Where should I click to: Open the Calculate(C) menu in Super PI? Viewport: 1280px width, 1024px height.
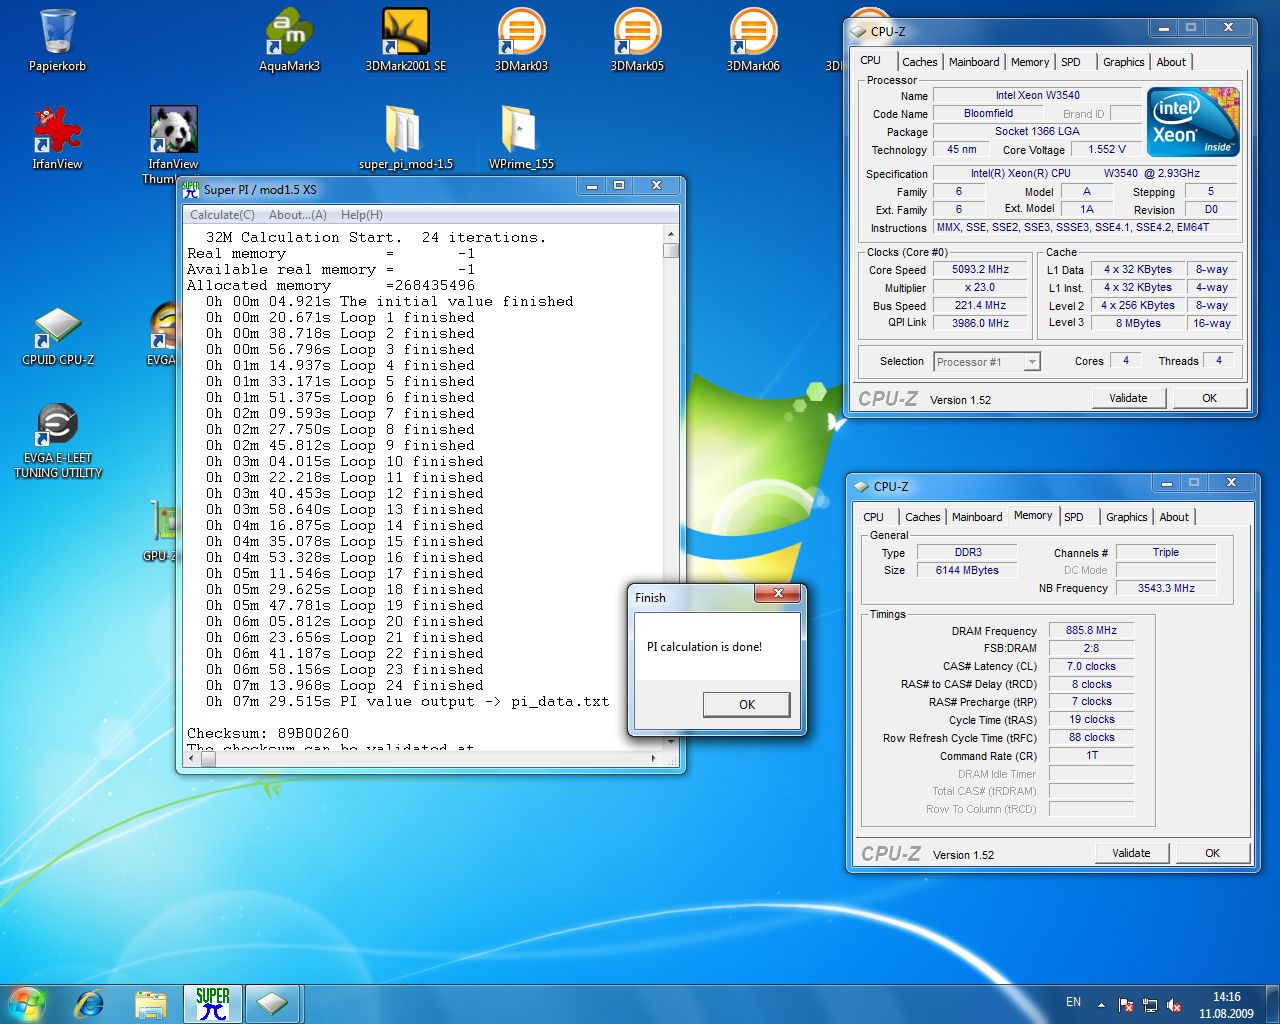click(222, 215)
